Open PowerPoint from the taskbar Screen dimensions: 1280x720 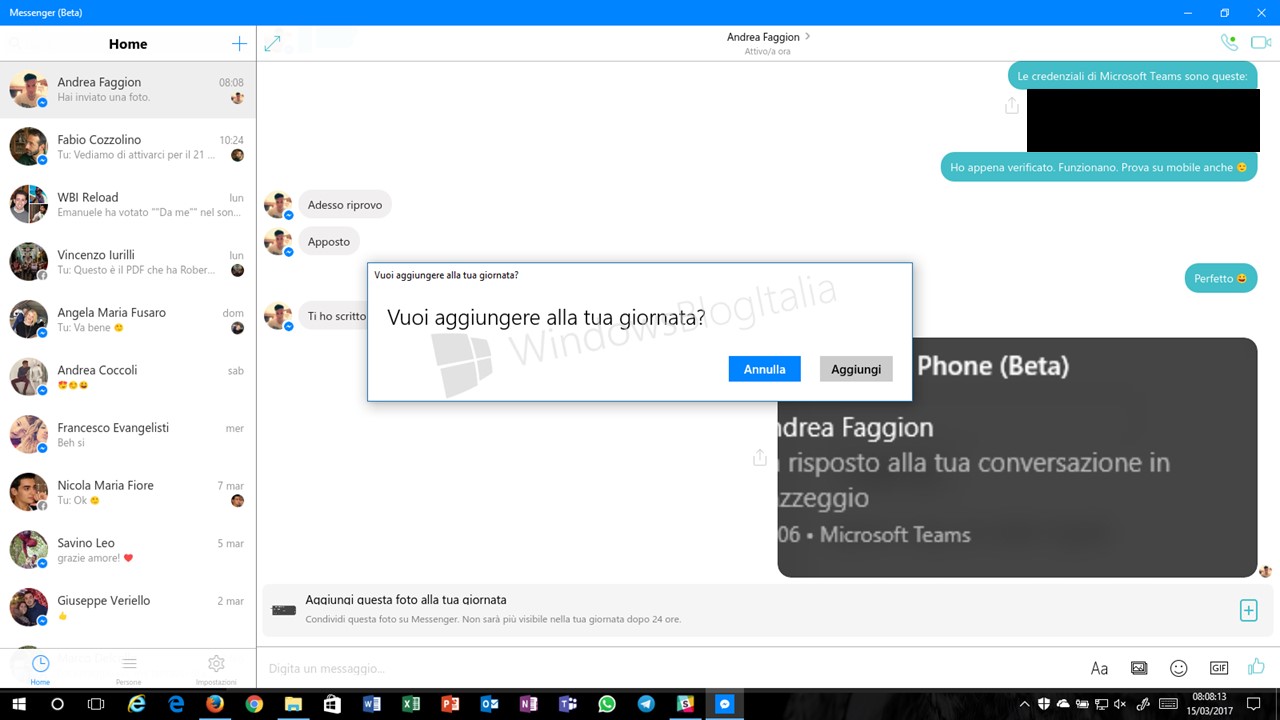(450, 704)
